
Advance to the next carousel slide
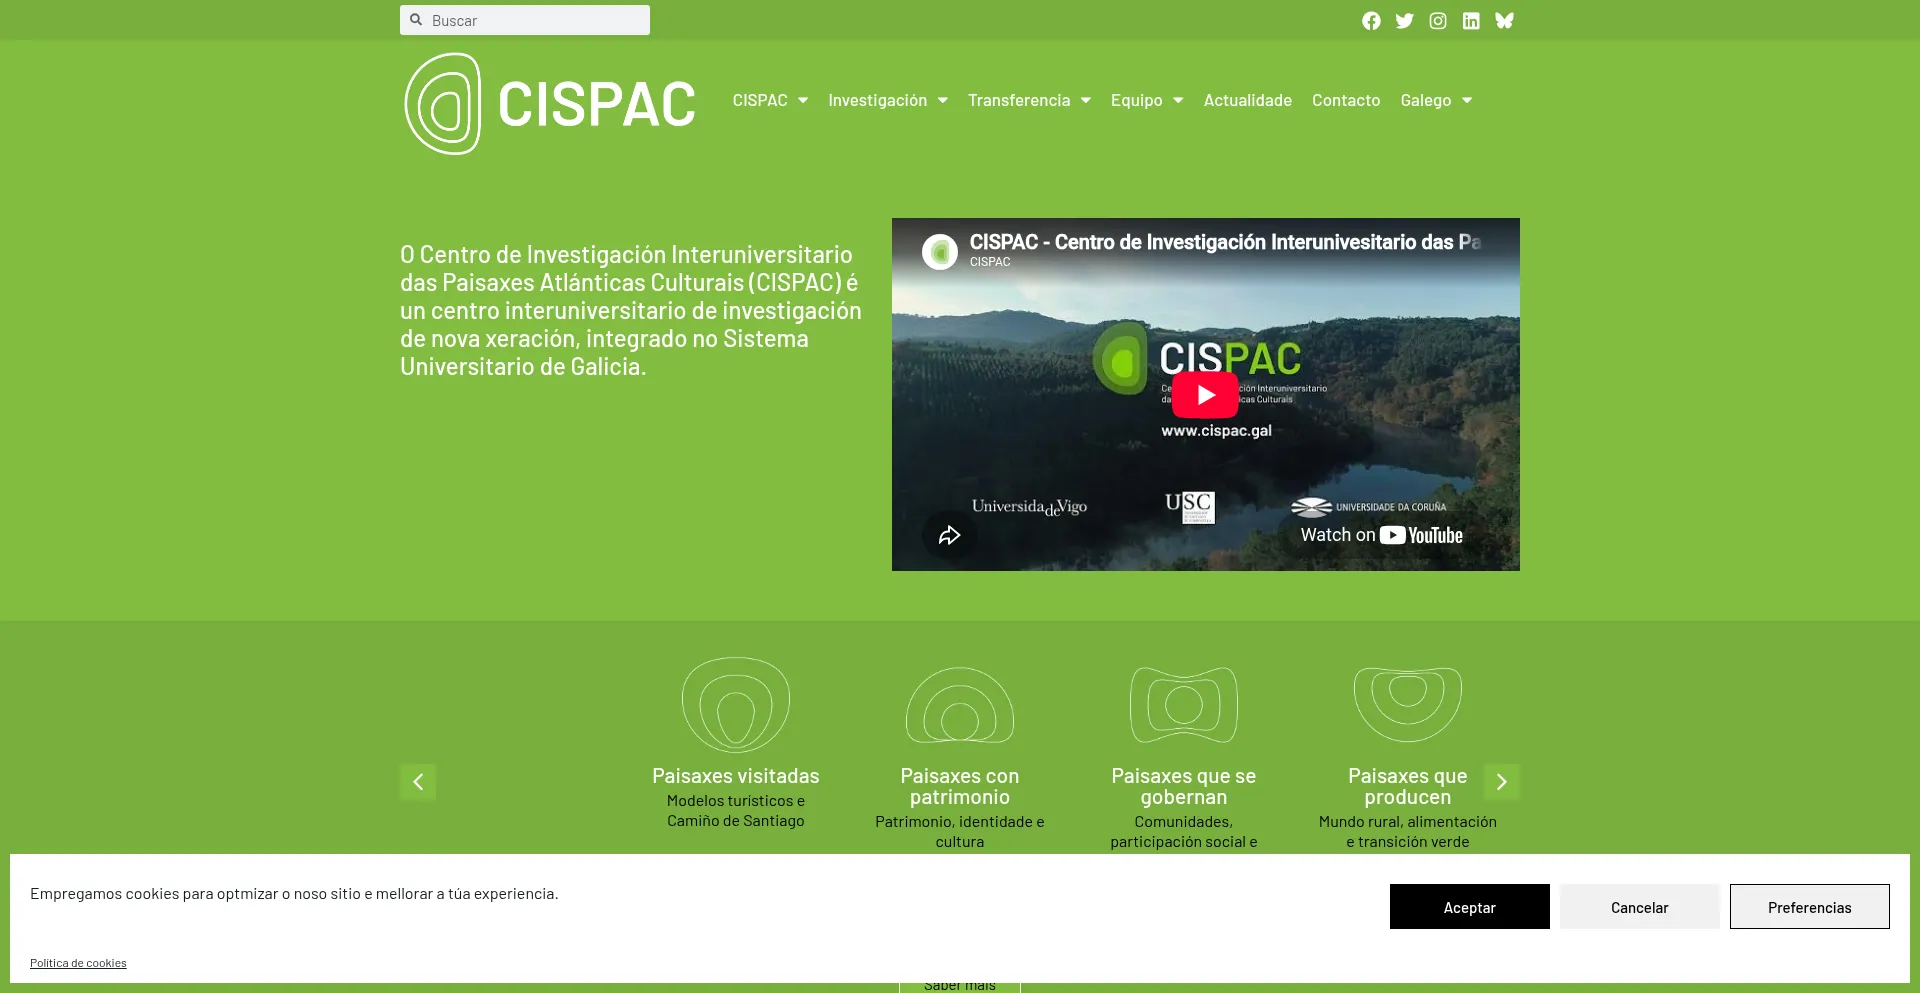pyautogui.click(x=1502, y=782)
